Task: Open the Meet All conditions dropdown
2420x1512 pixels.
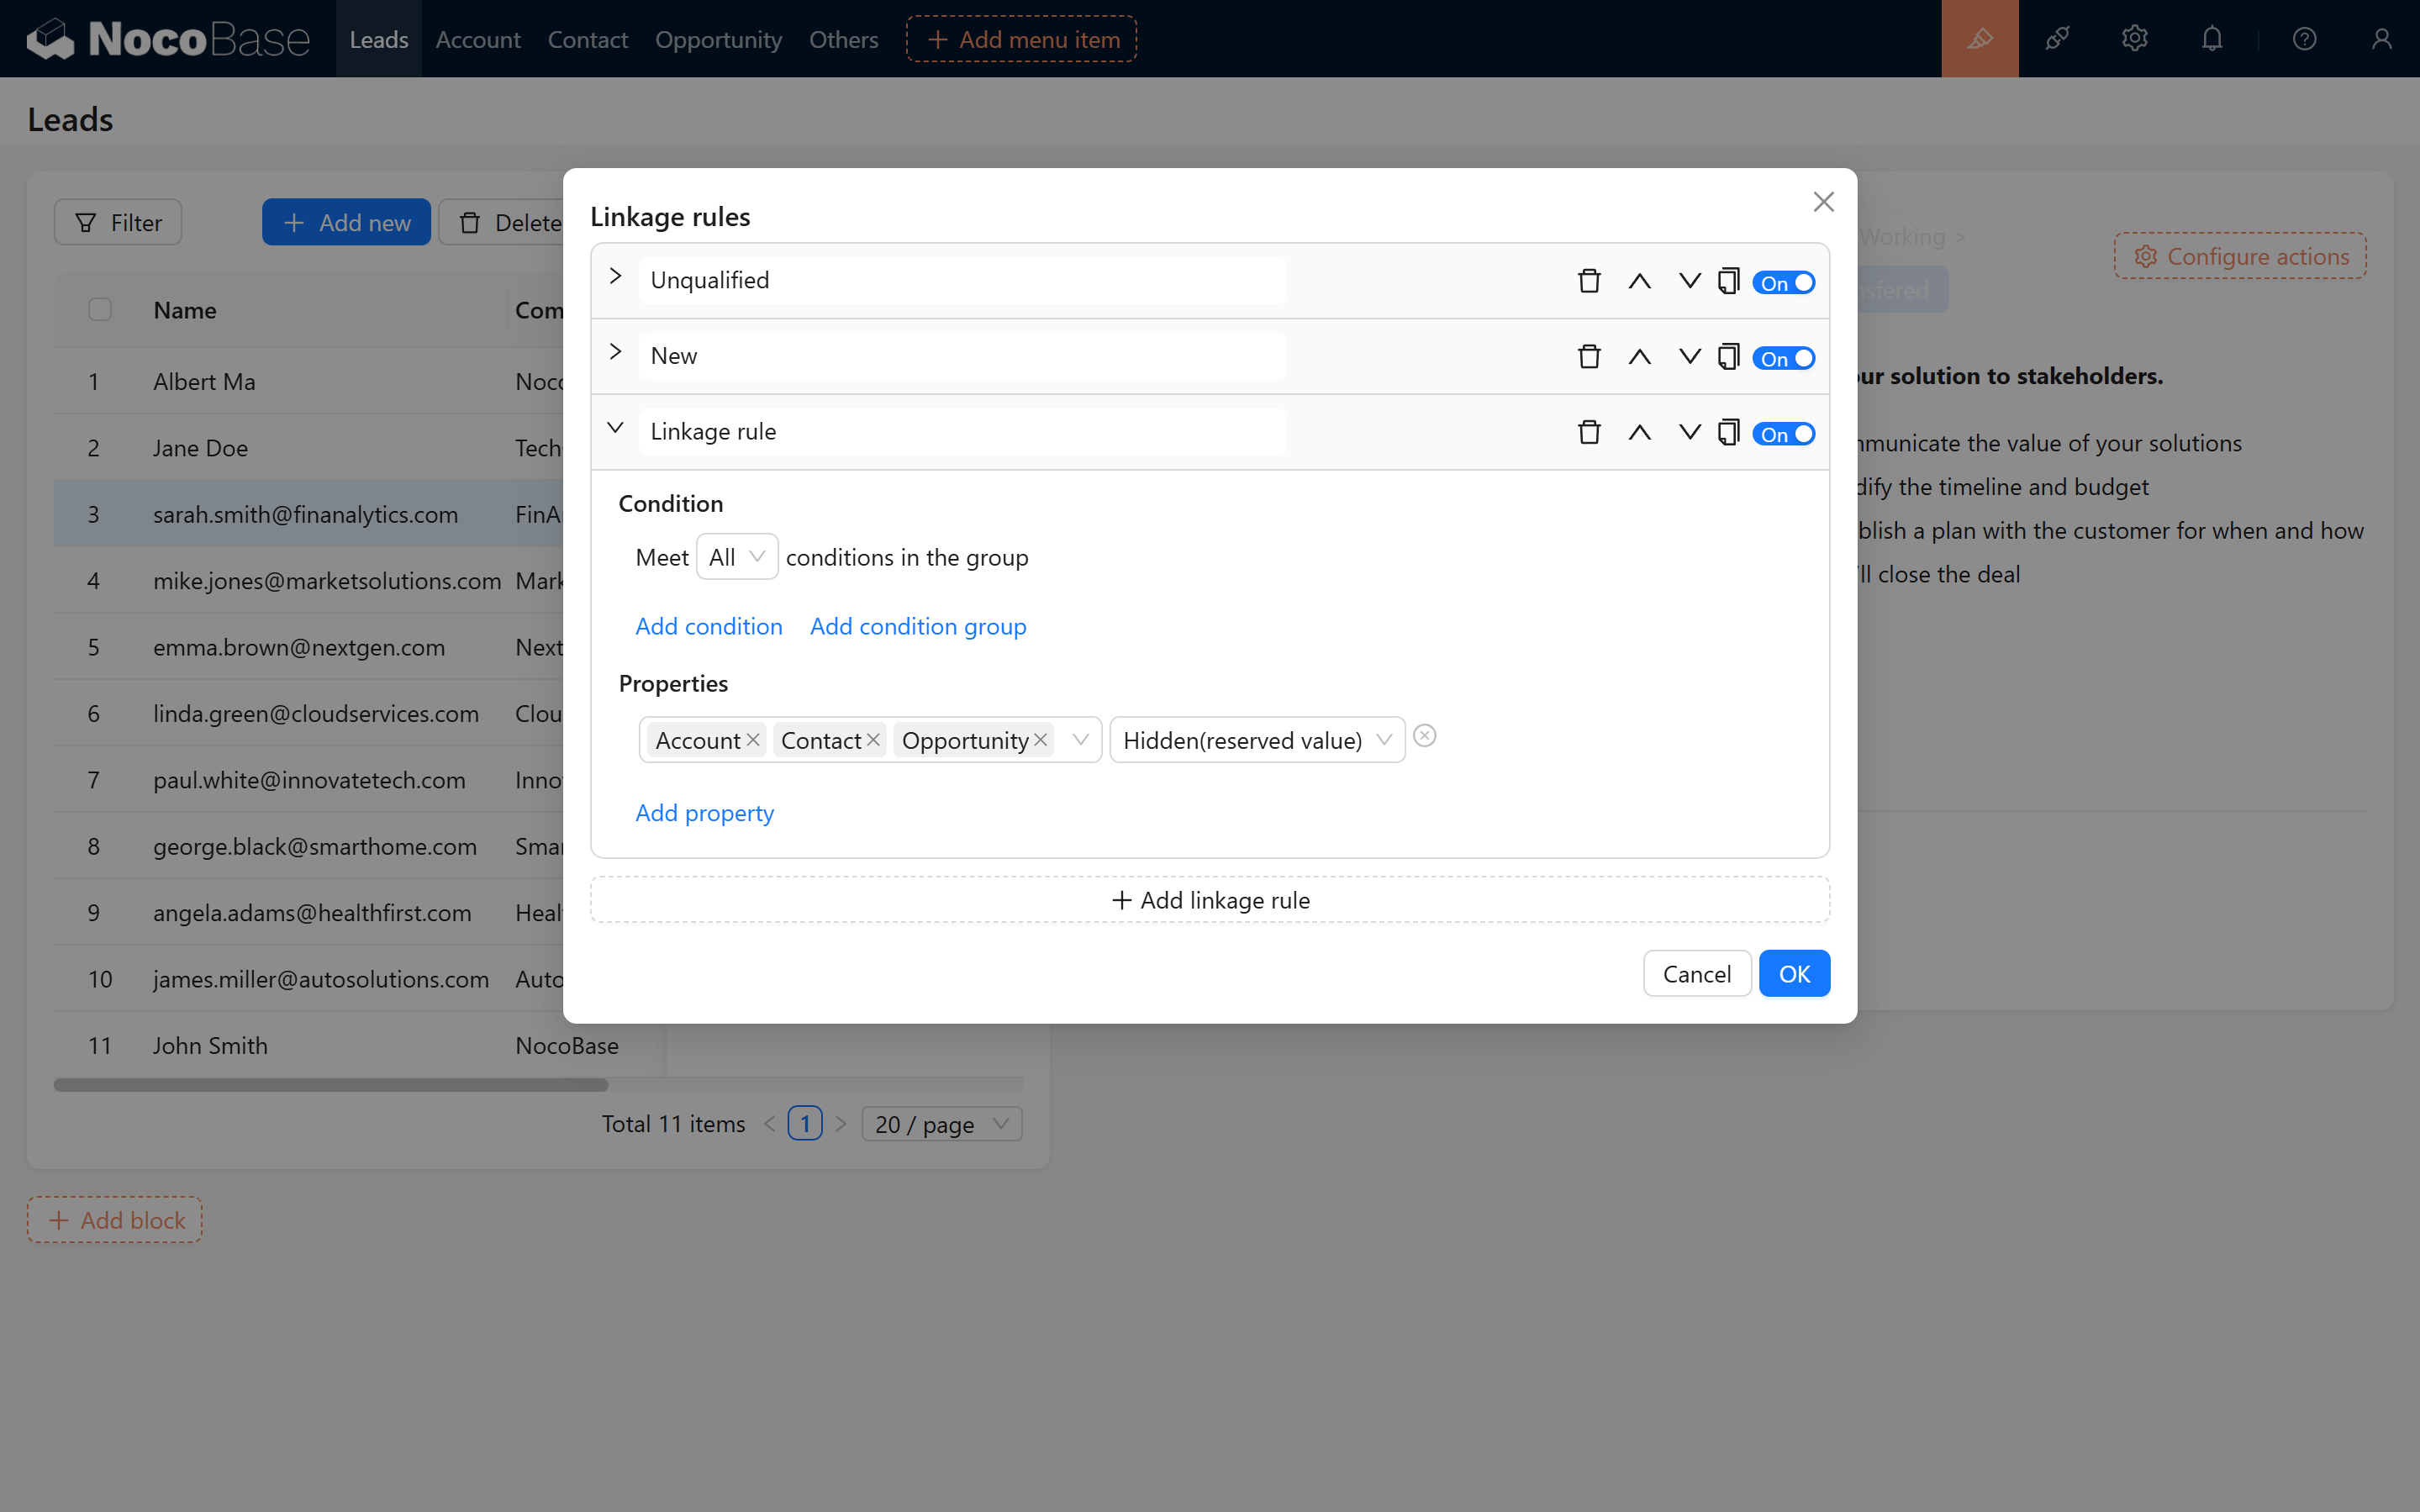Action: (x=736, y=557)
